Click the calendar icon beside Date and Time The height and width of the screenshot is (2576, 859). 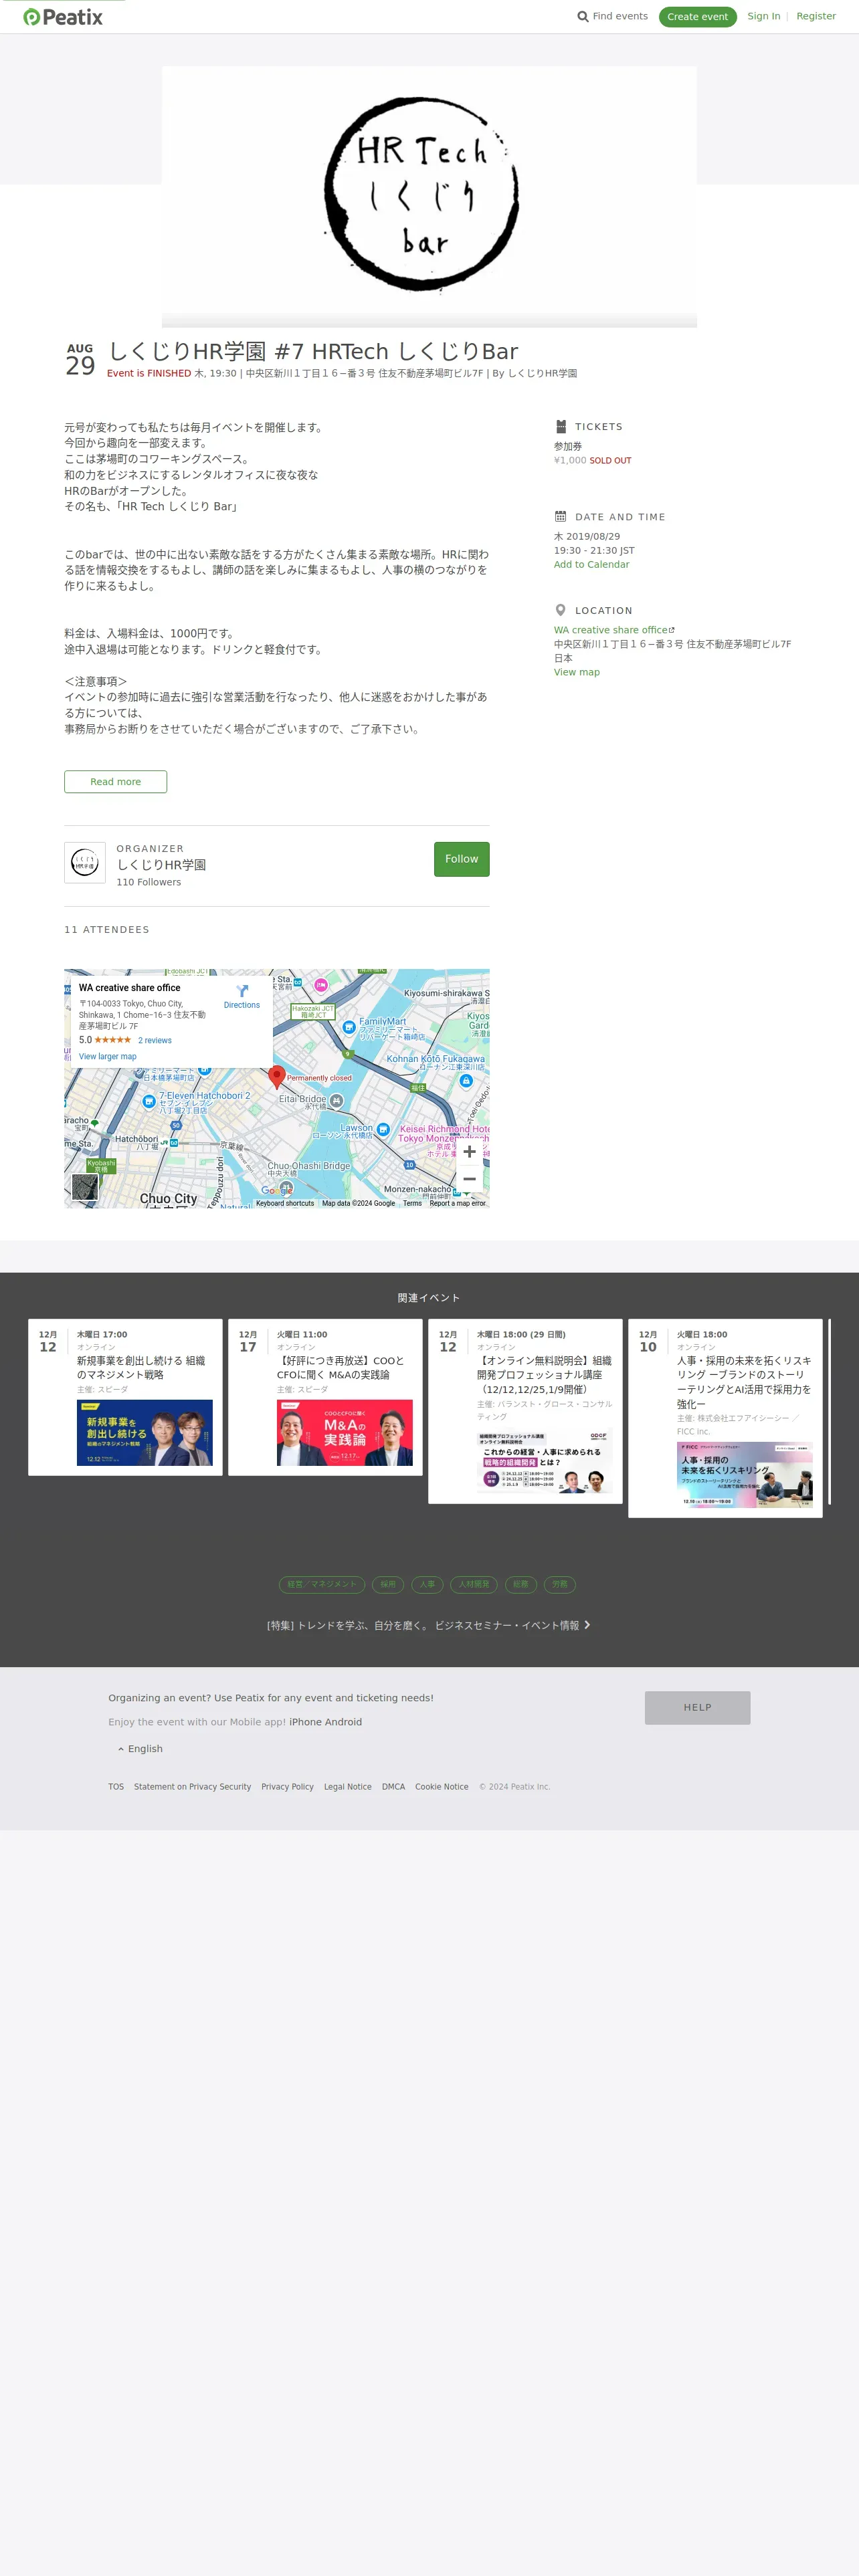(x=561, y=517)
